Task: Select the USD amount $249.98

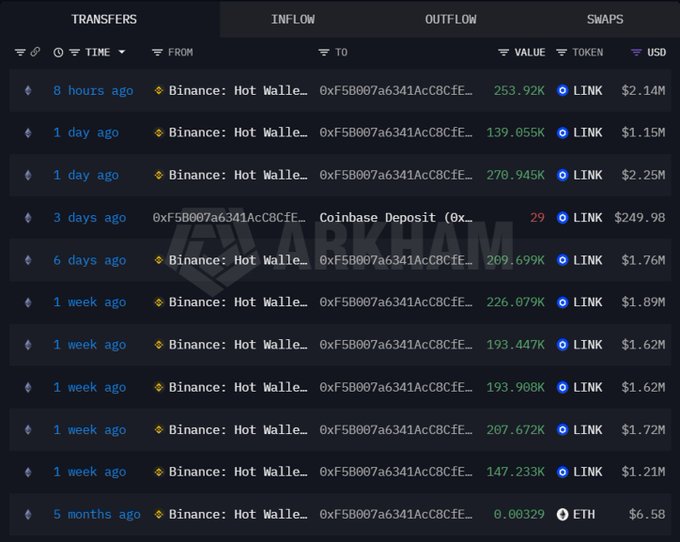Action: (x=640, y=217)
